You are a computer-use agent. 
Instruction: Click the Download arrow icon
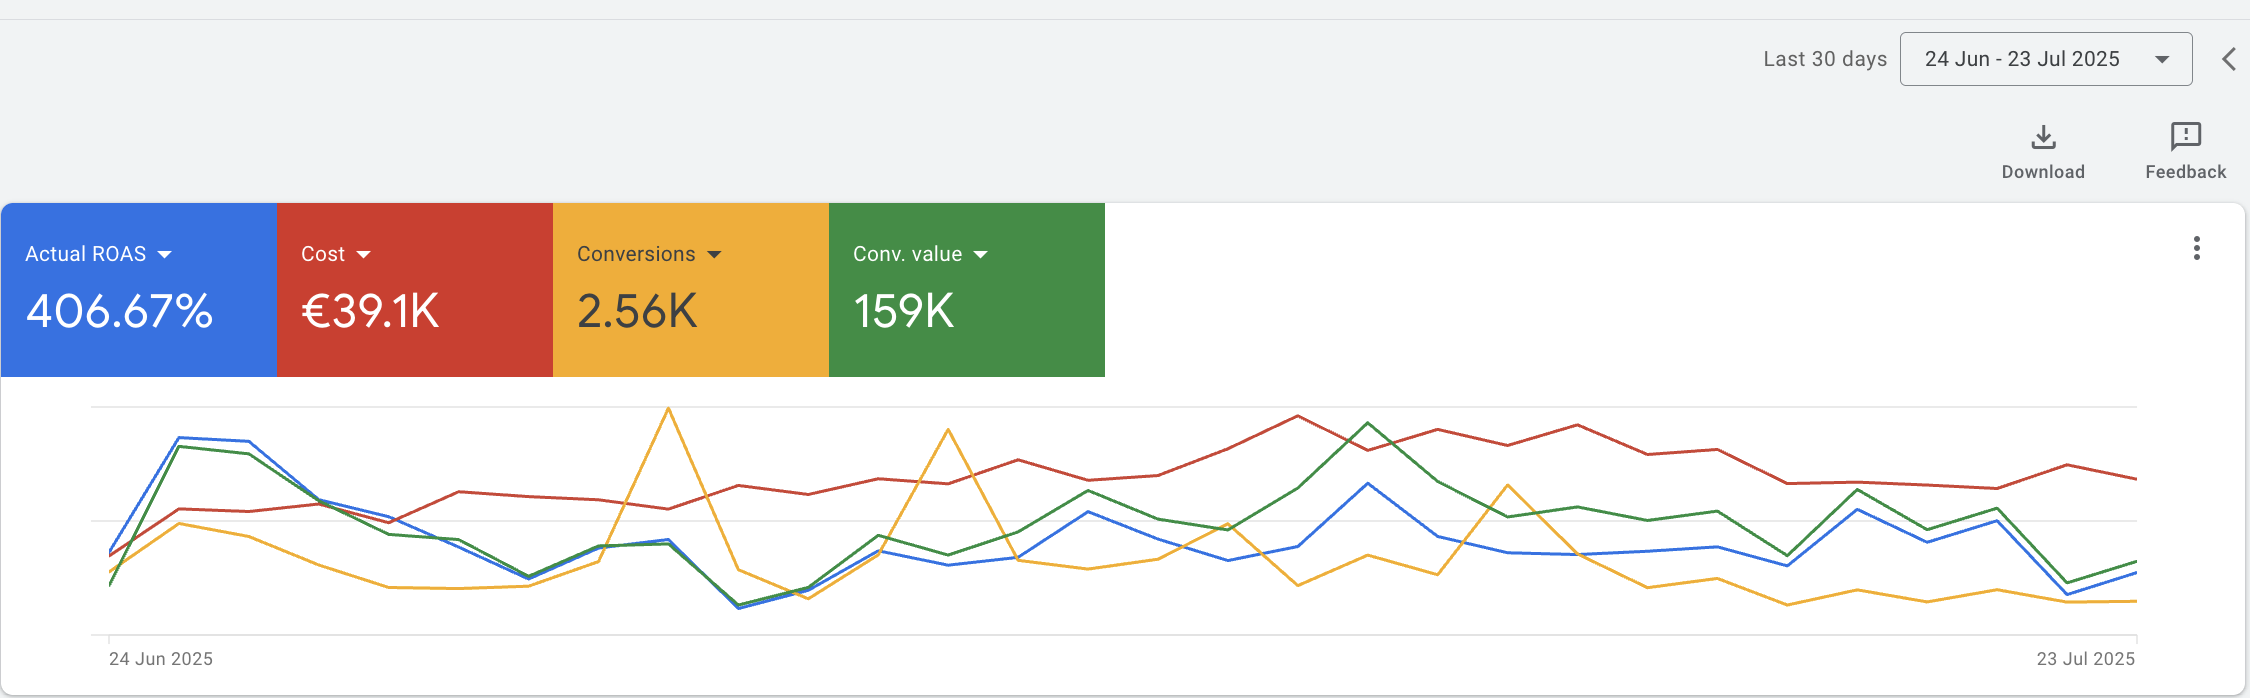point(2043,137)
